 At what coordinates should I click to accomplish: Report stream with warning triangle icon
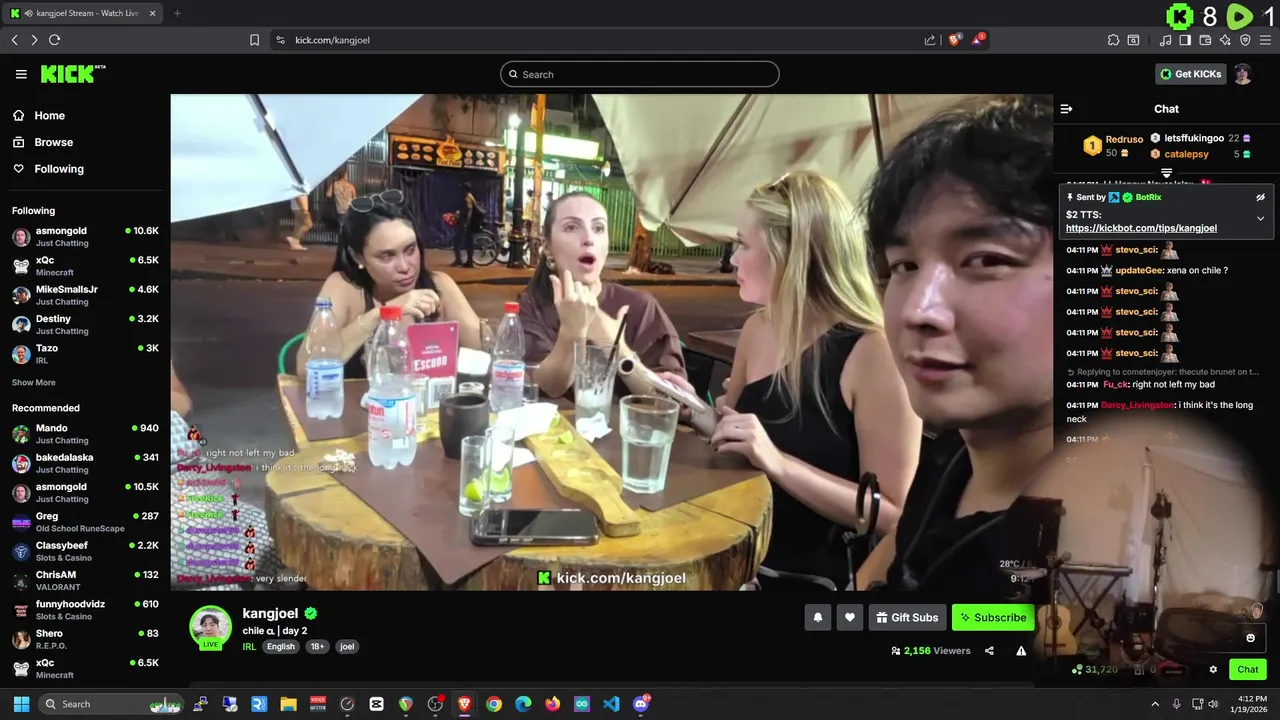(1021, 651)
